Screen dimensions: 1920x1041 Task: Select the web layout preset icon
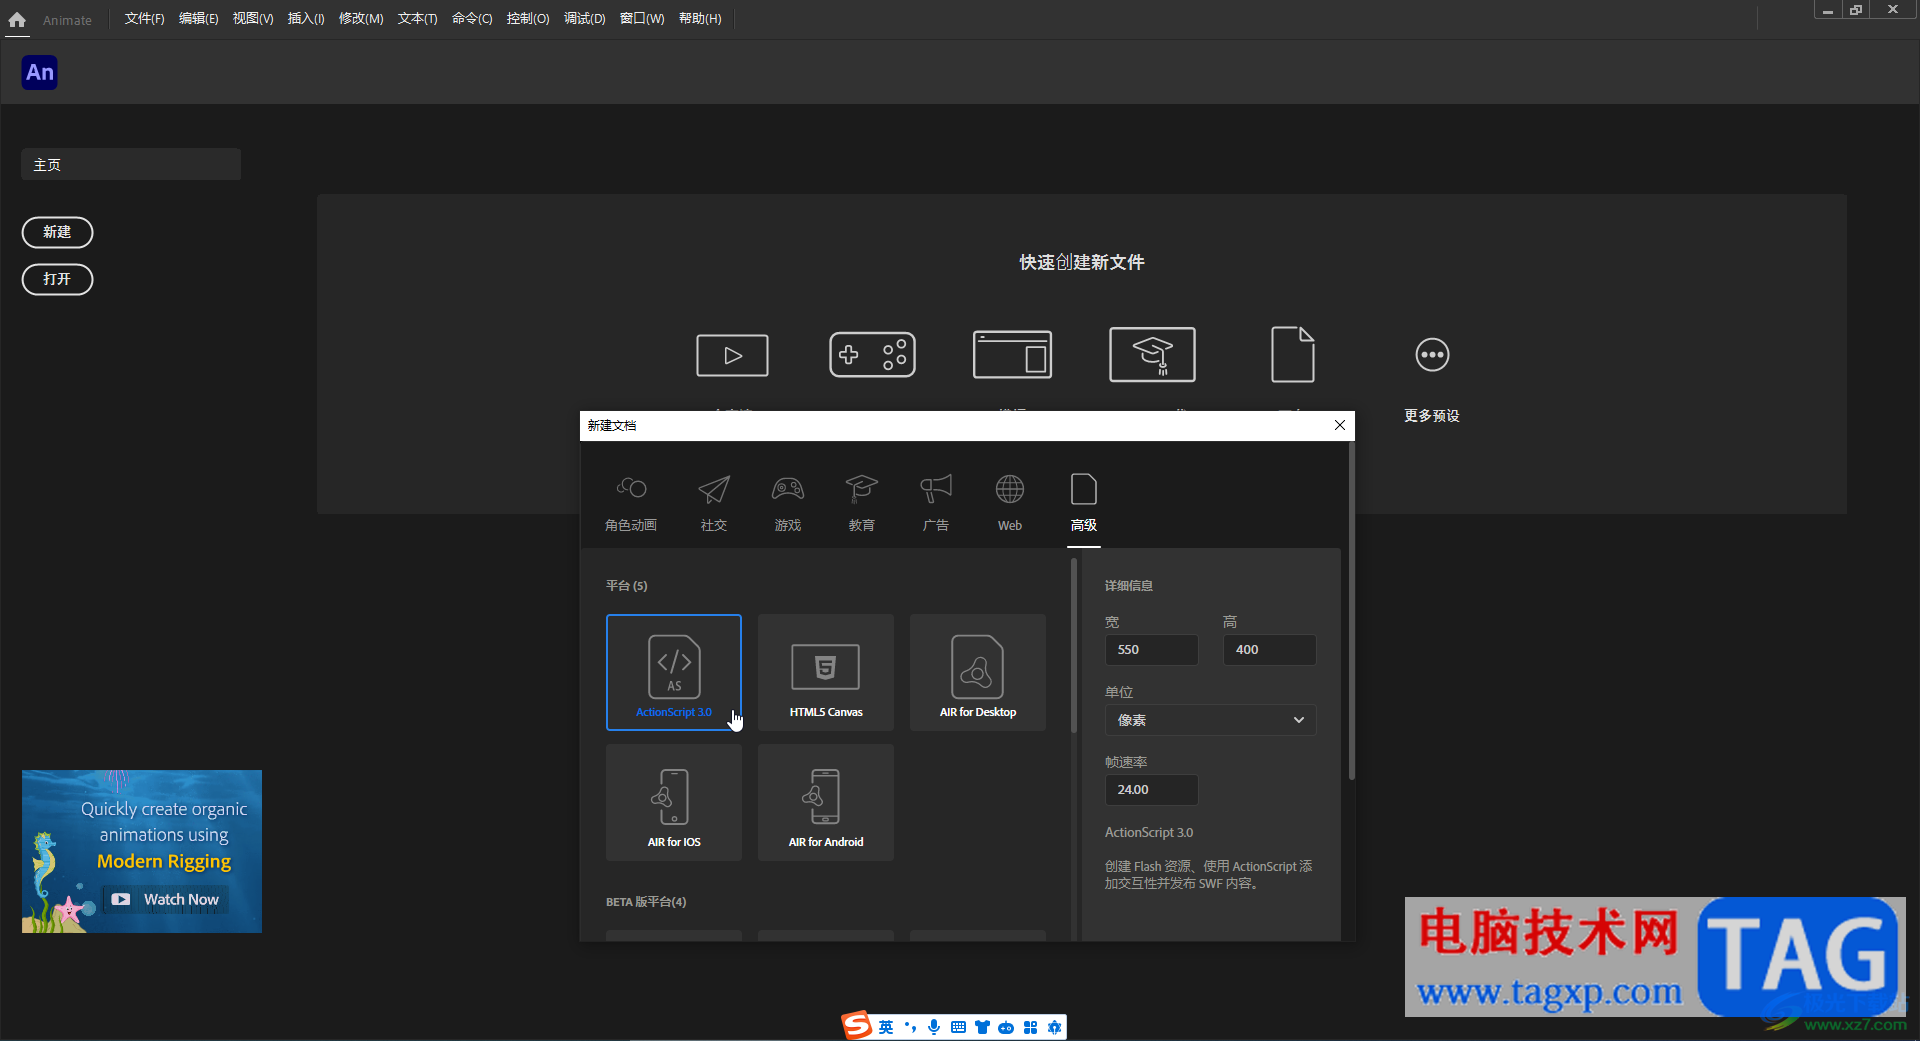coord(1012,355)
